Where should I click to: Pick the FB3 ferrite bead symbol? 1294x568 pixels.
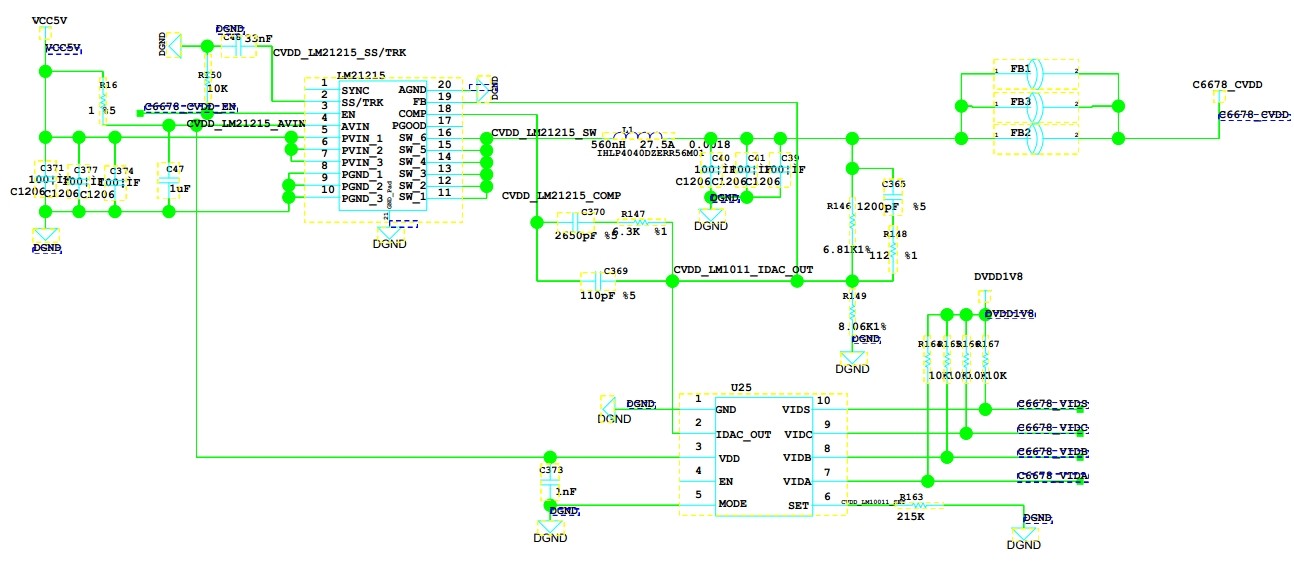click(x=1035, y=105)
